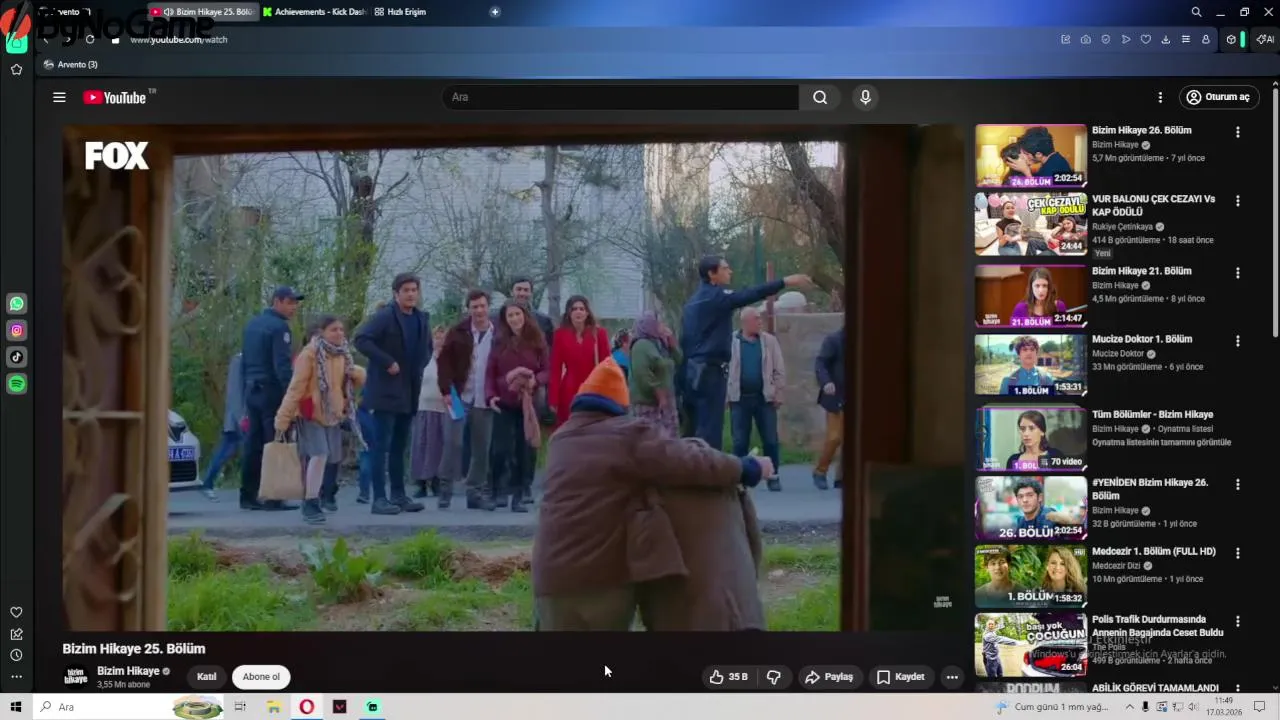Focus the YouTube Ara search field

pyautogui.click(x=620, y=97)
